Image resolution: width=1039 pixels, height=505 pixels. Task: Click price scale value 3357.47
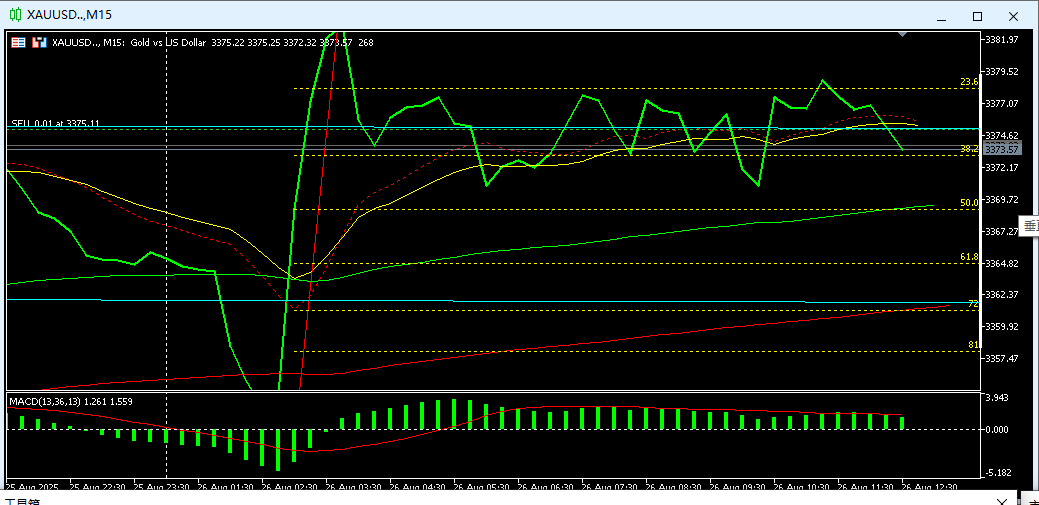click(1003, 359)
